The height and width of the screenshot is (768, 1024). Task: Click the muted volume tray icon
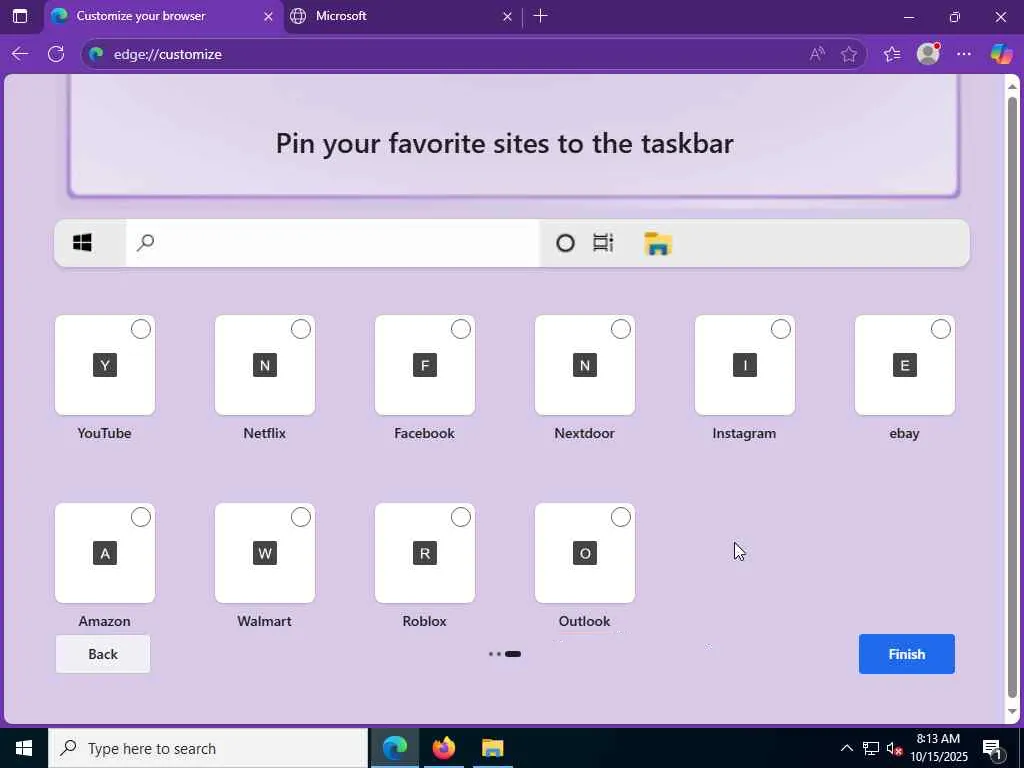click(895, 748)
